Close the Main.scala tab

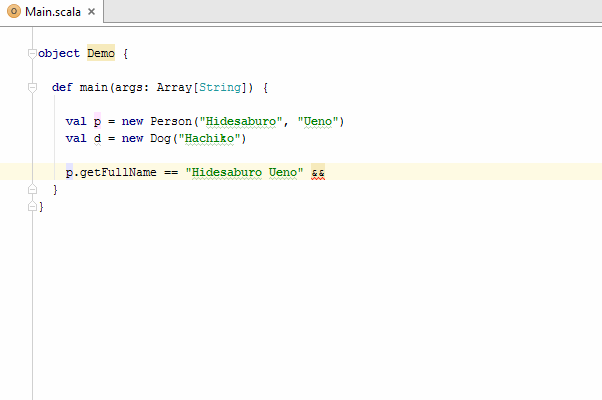click(91, 12)
